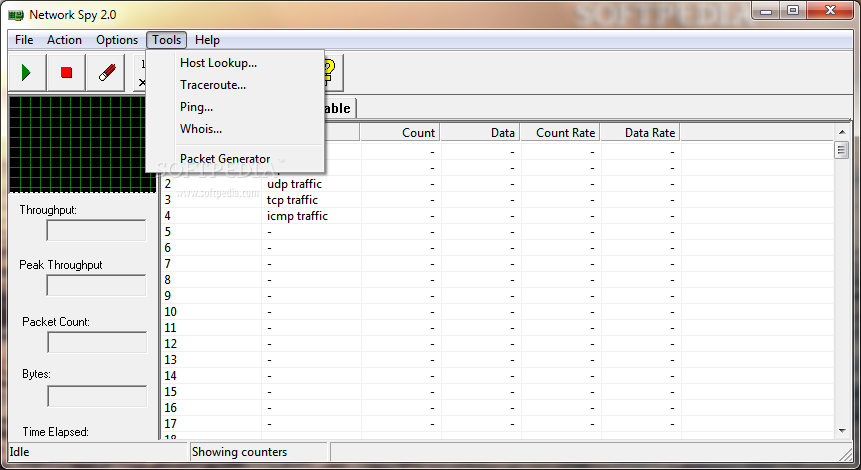
Task: Choose Traceroute... from the Tools menu
Action: (235, 85)
